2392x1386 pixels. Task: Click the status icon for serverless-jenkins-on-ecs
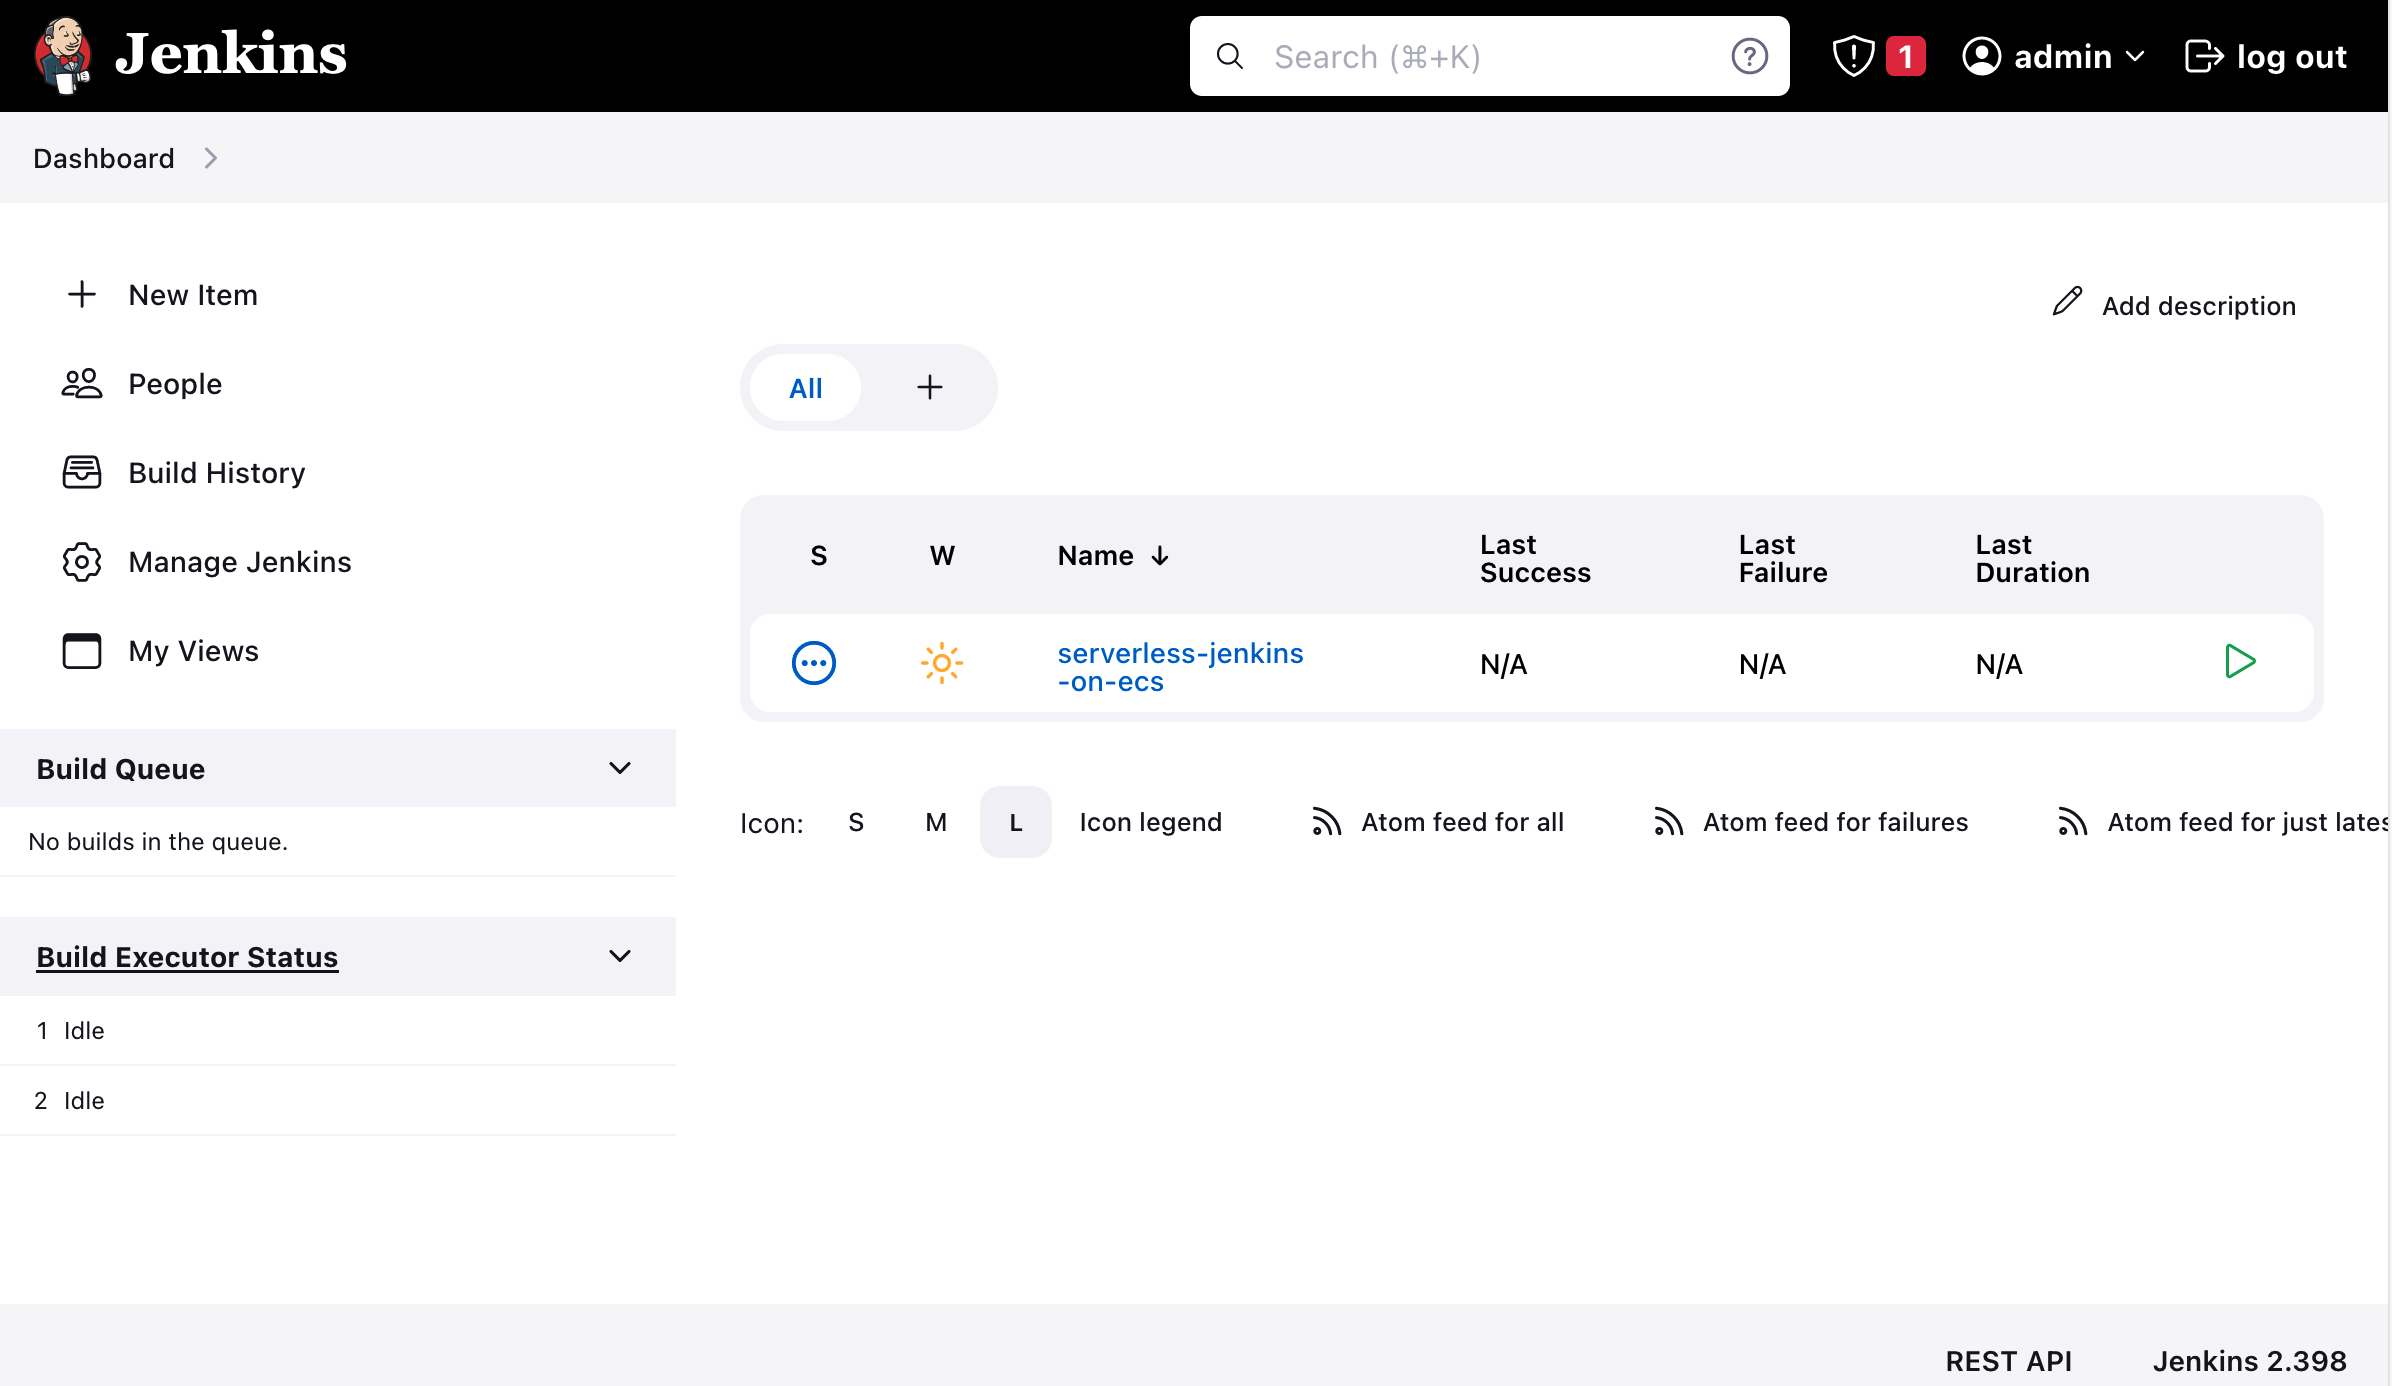coord(815,663)
